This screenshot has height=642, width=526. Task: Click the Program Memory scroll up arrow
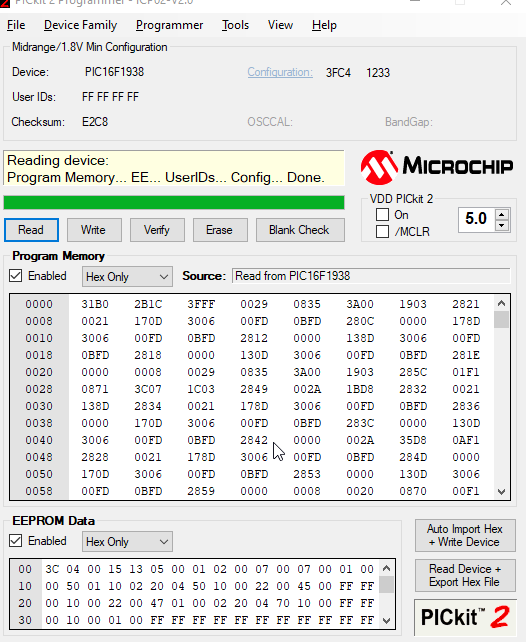tap(501, 303)
